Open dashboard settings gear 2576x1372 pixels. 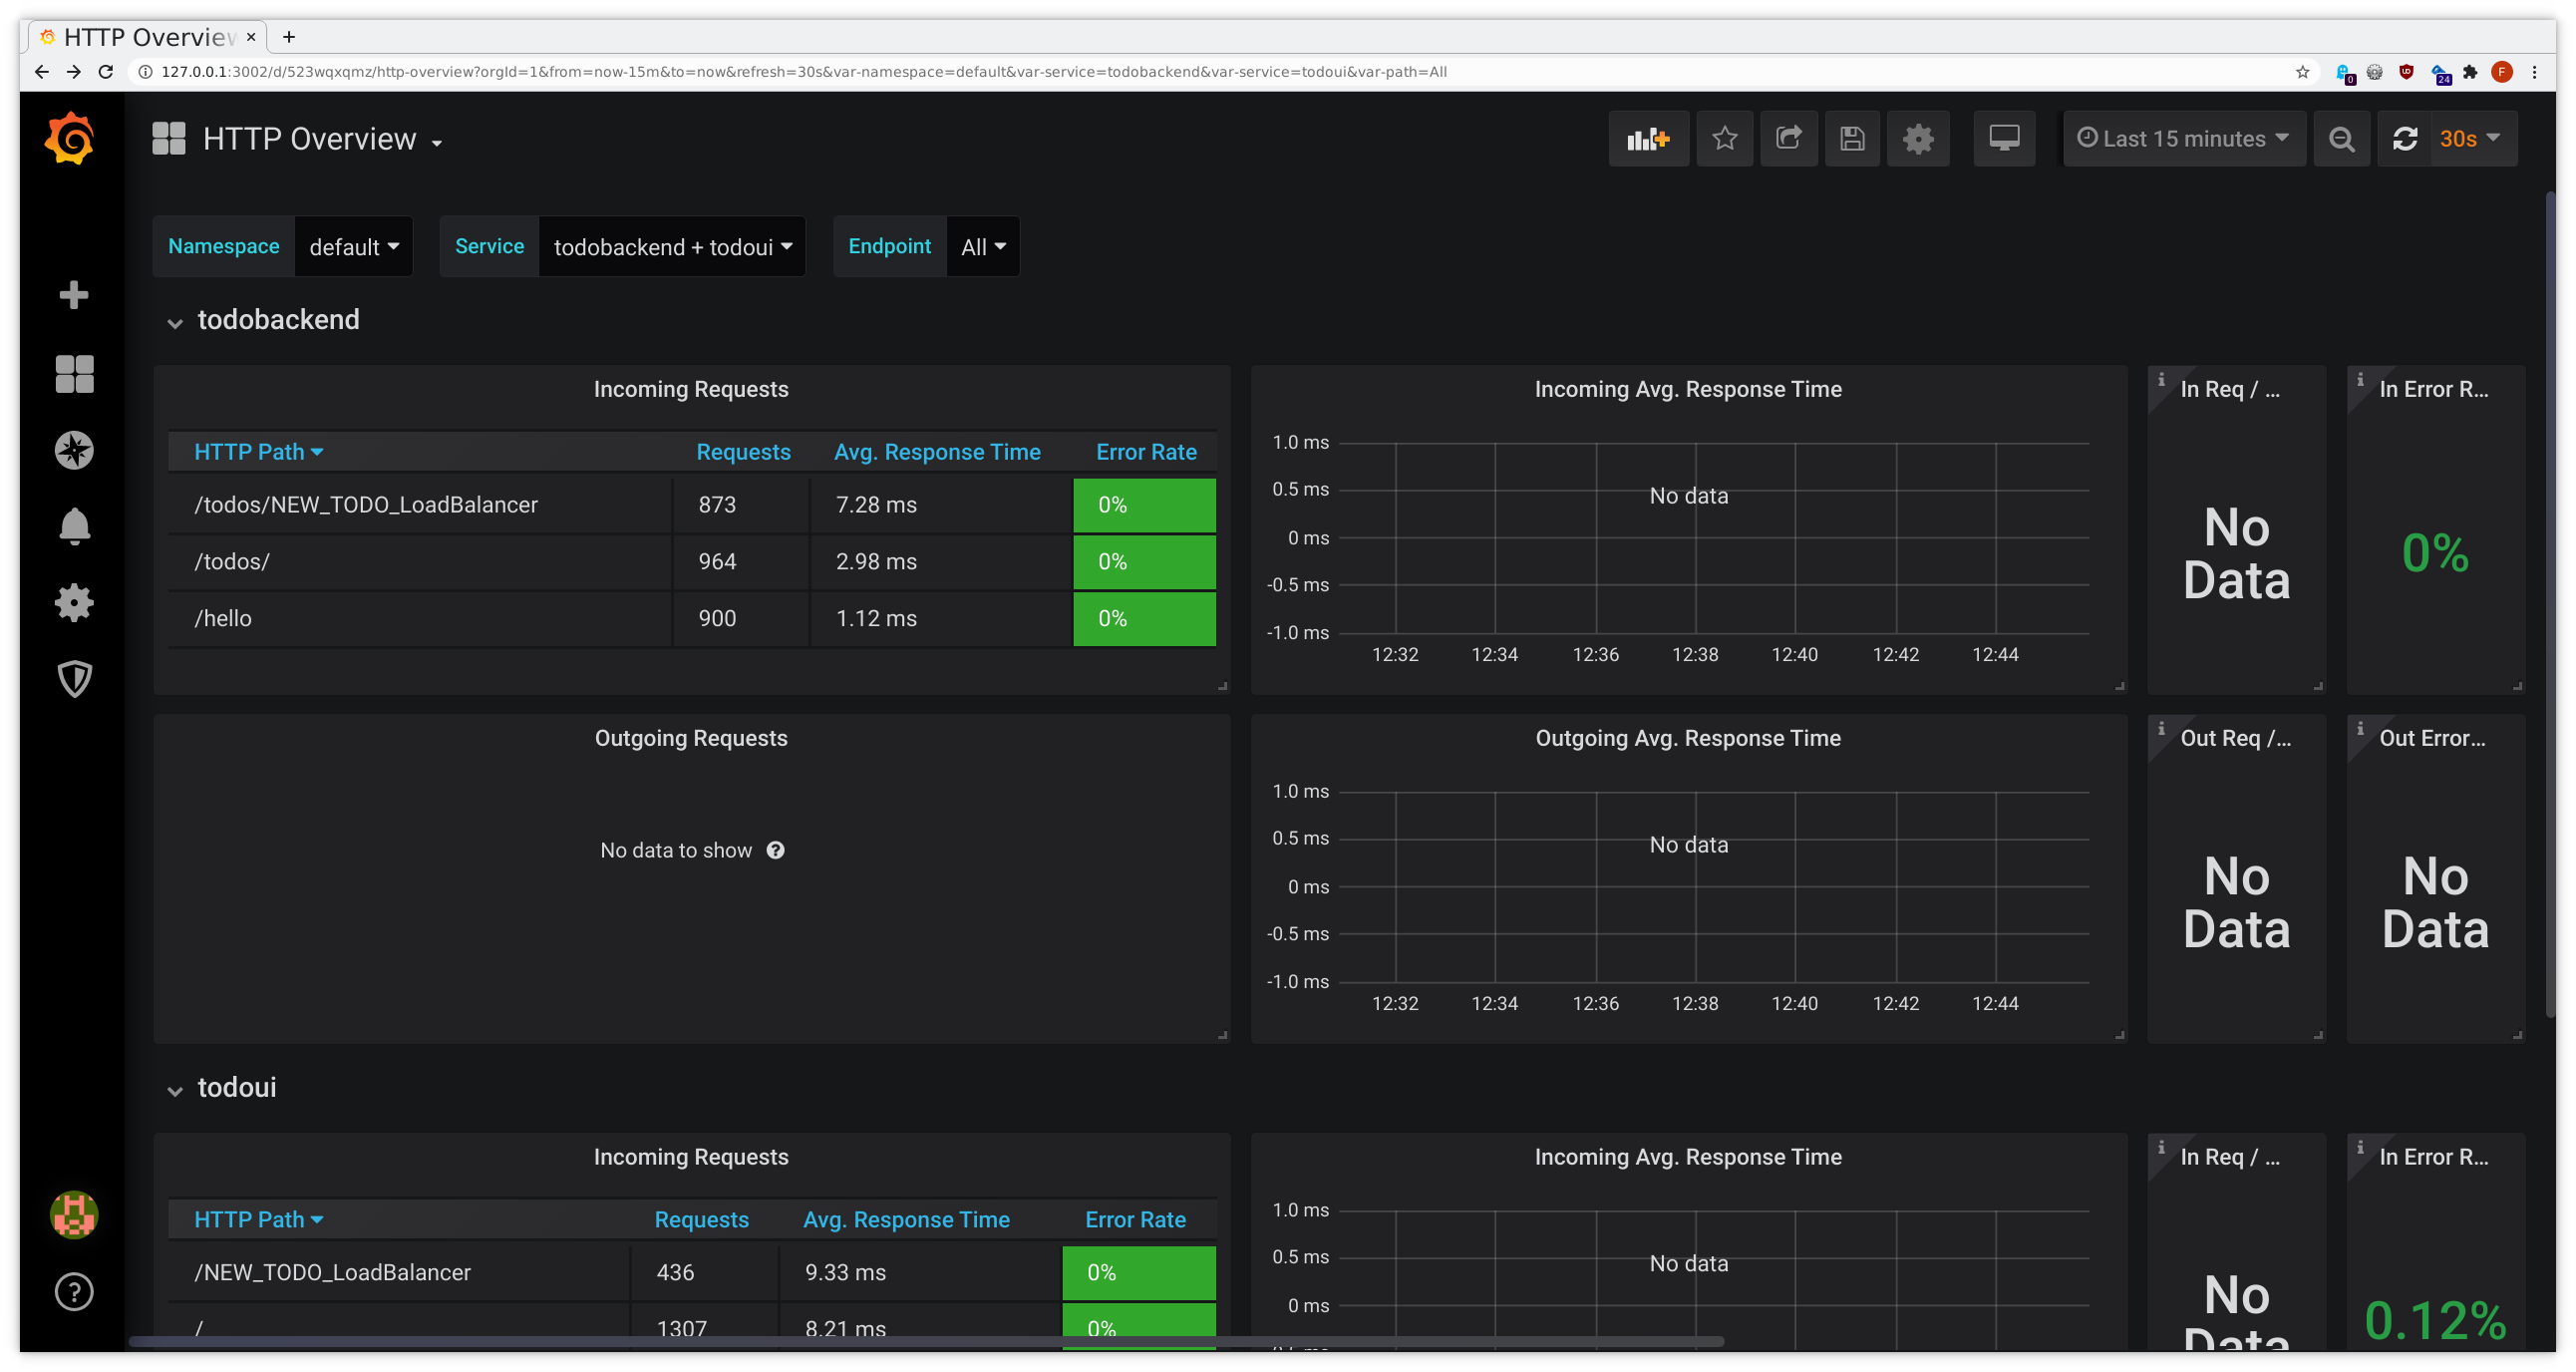point(1917,139)
